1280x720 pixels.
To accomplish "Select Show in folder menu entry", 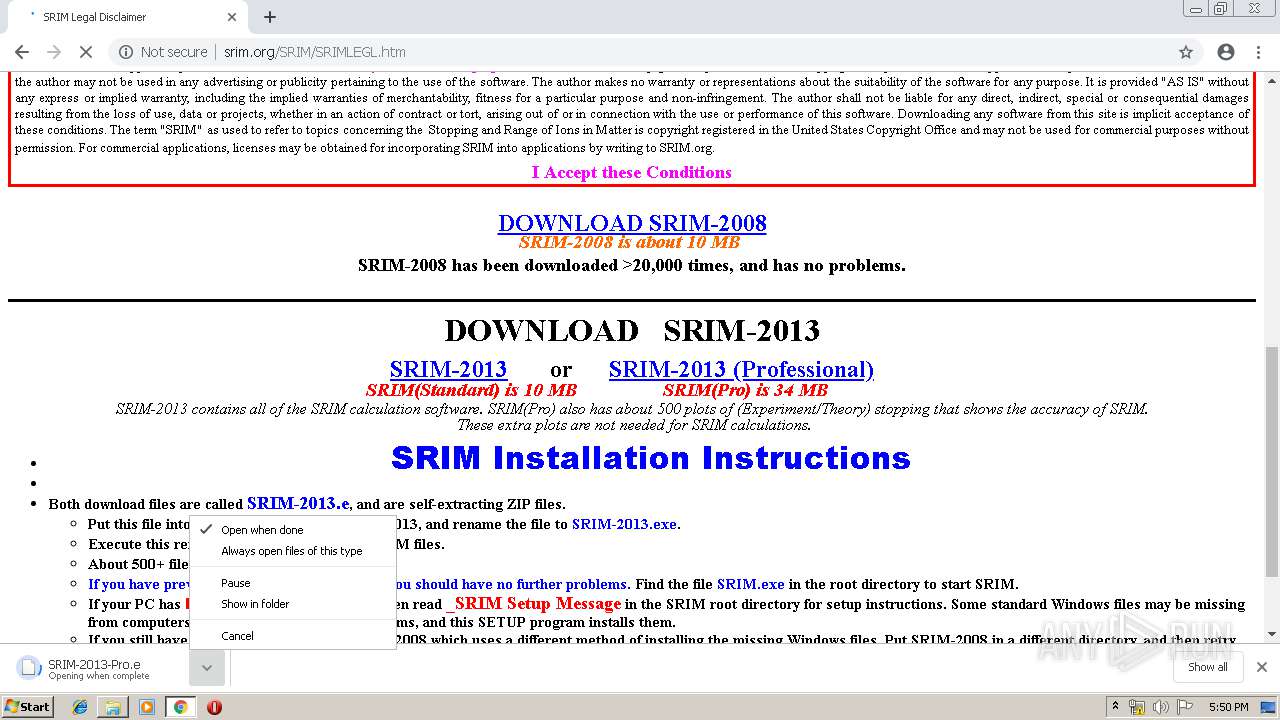I will [293, 604].
